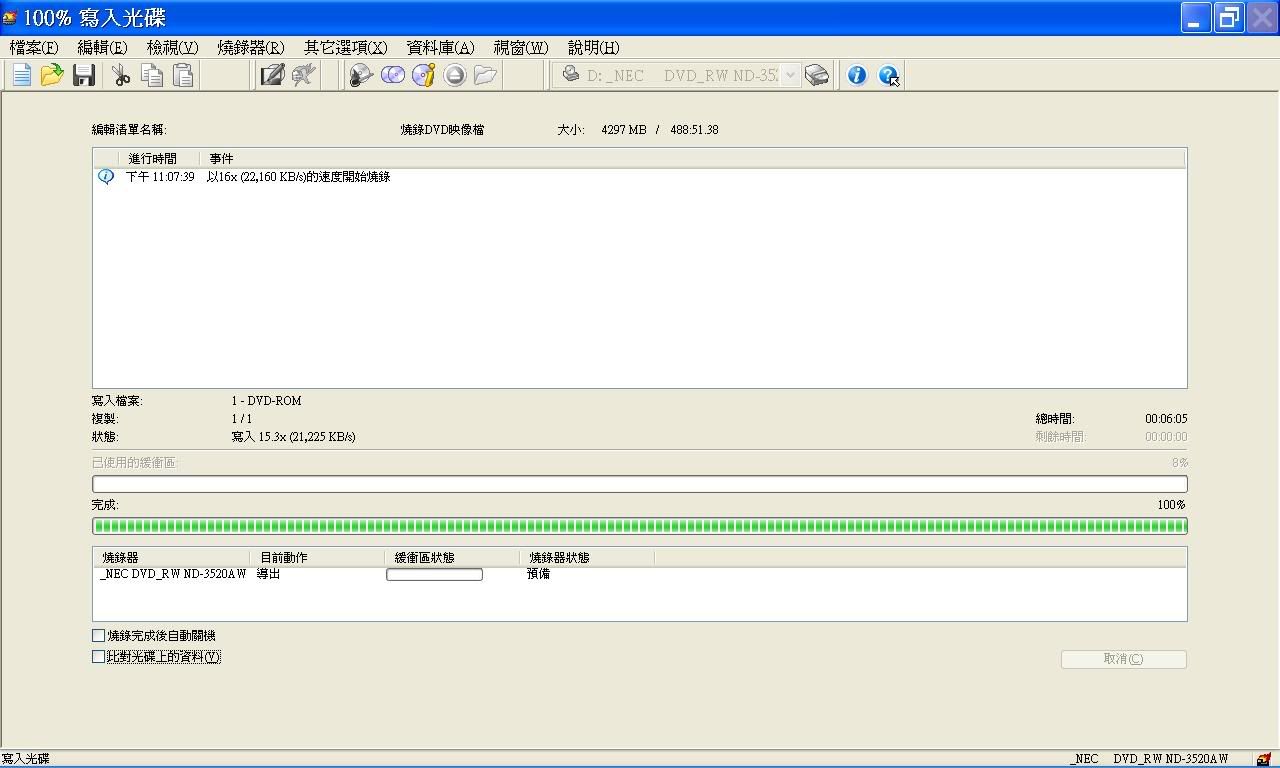The width and height of the screenshot is (1280, 768).
Task: Click the 燒錄DVD映像檔 title text
Action: [442, 130]
